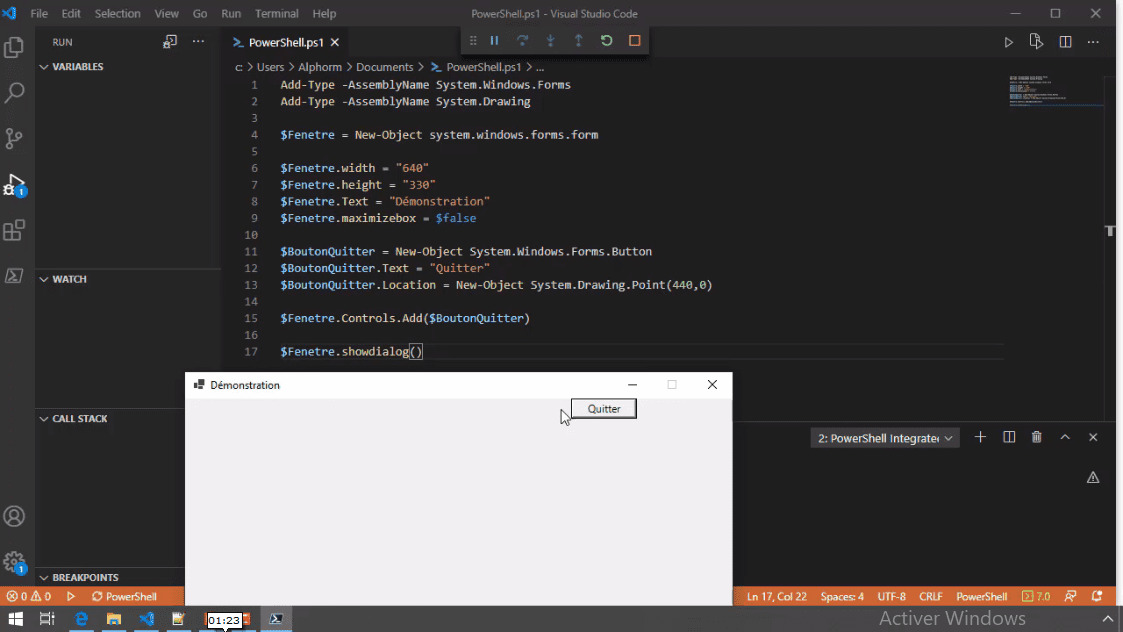
Task: Click Documents in the breadcrumb path
Action: click(385, 67)
